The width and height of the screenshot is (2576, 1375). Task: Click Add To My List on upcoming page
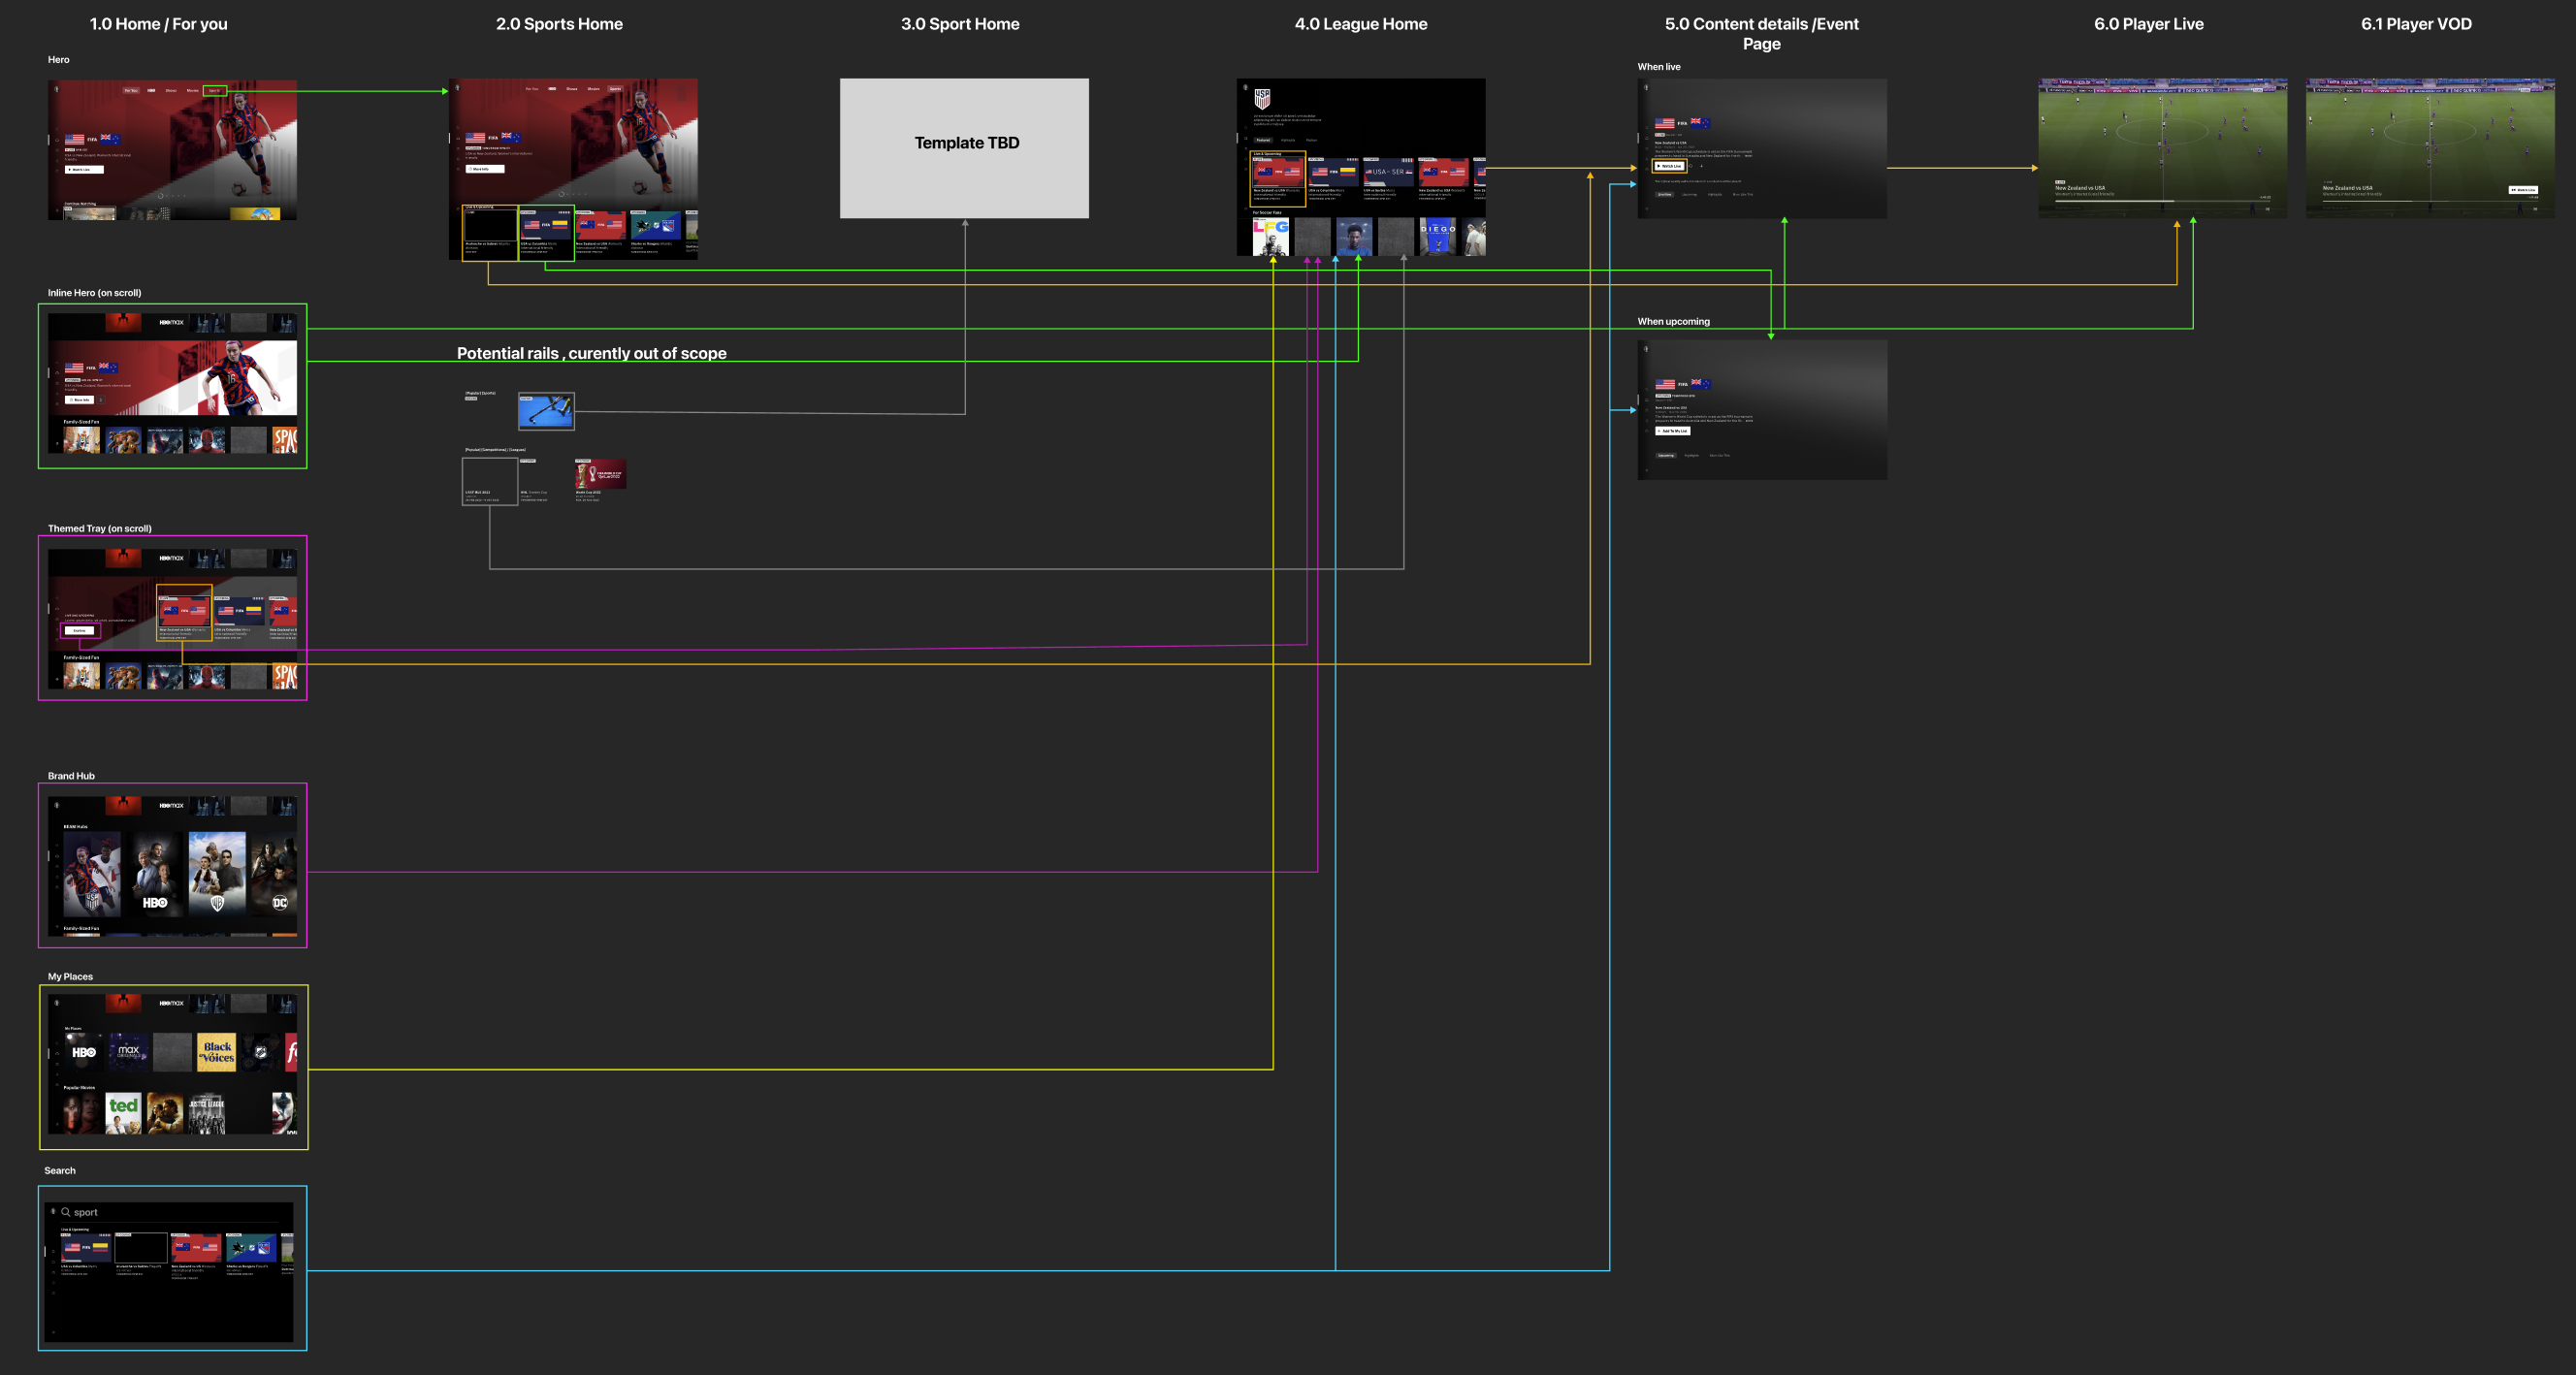1672,431
